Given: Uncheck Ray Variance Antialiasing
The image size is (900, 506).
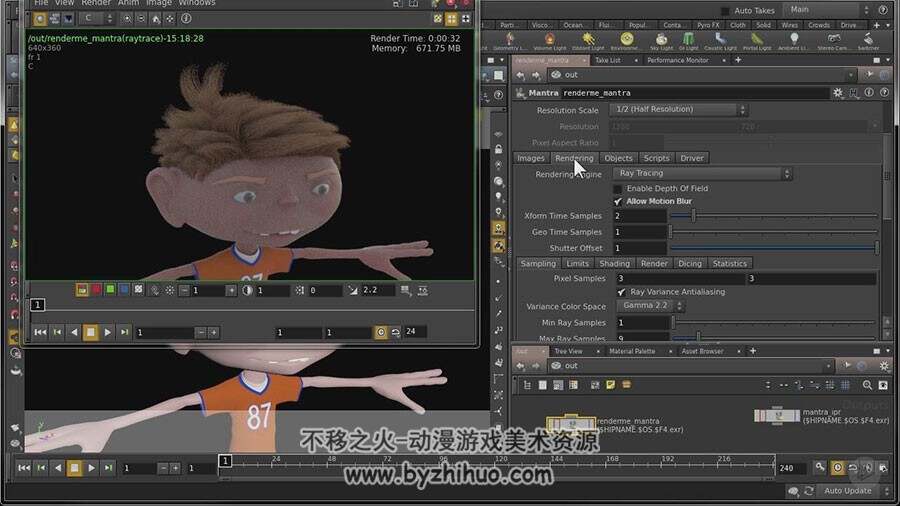Looking at the screenshot, I should [621, 292].
